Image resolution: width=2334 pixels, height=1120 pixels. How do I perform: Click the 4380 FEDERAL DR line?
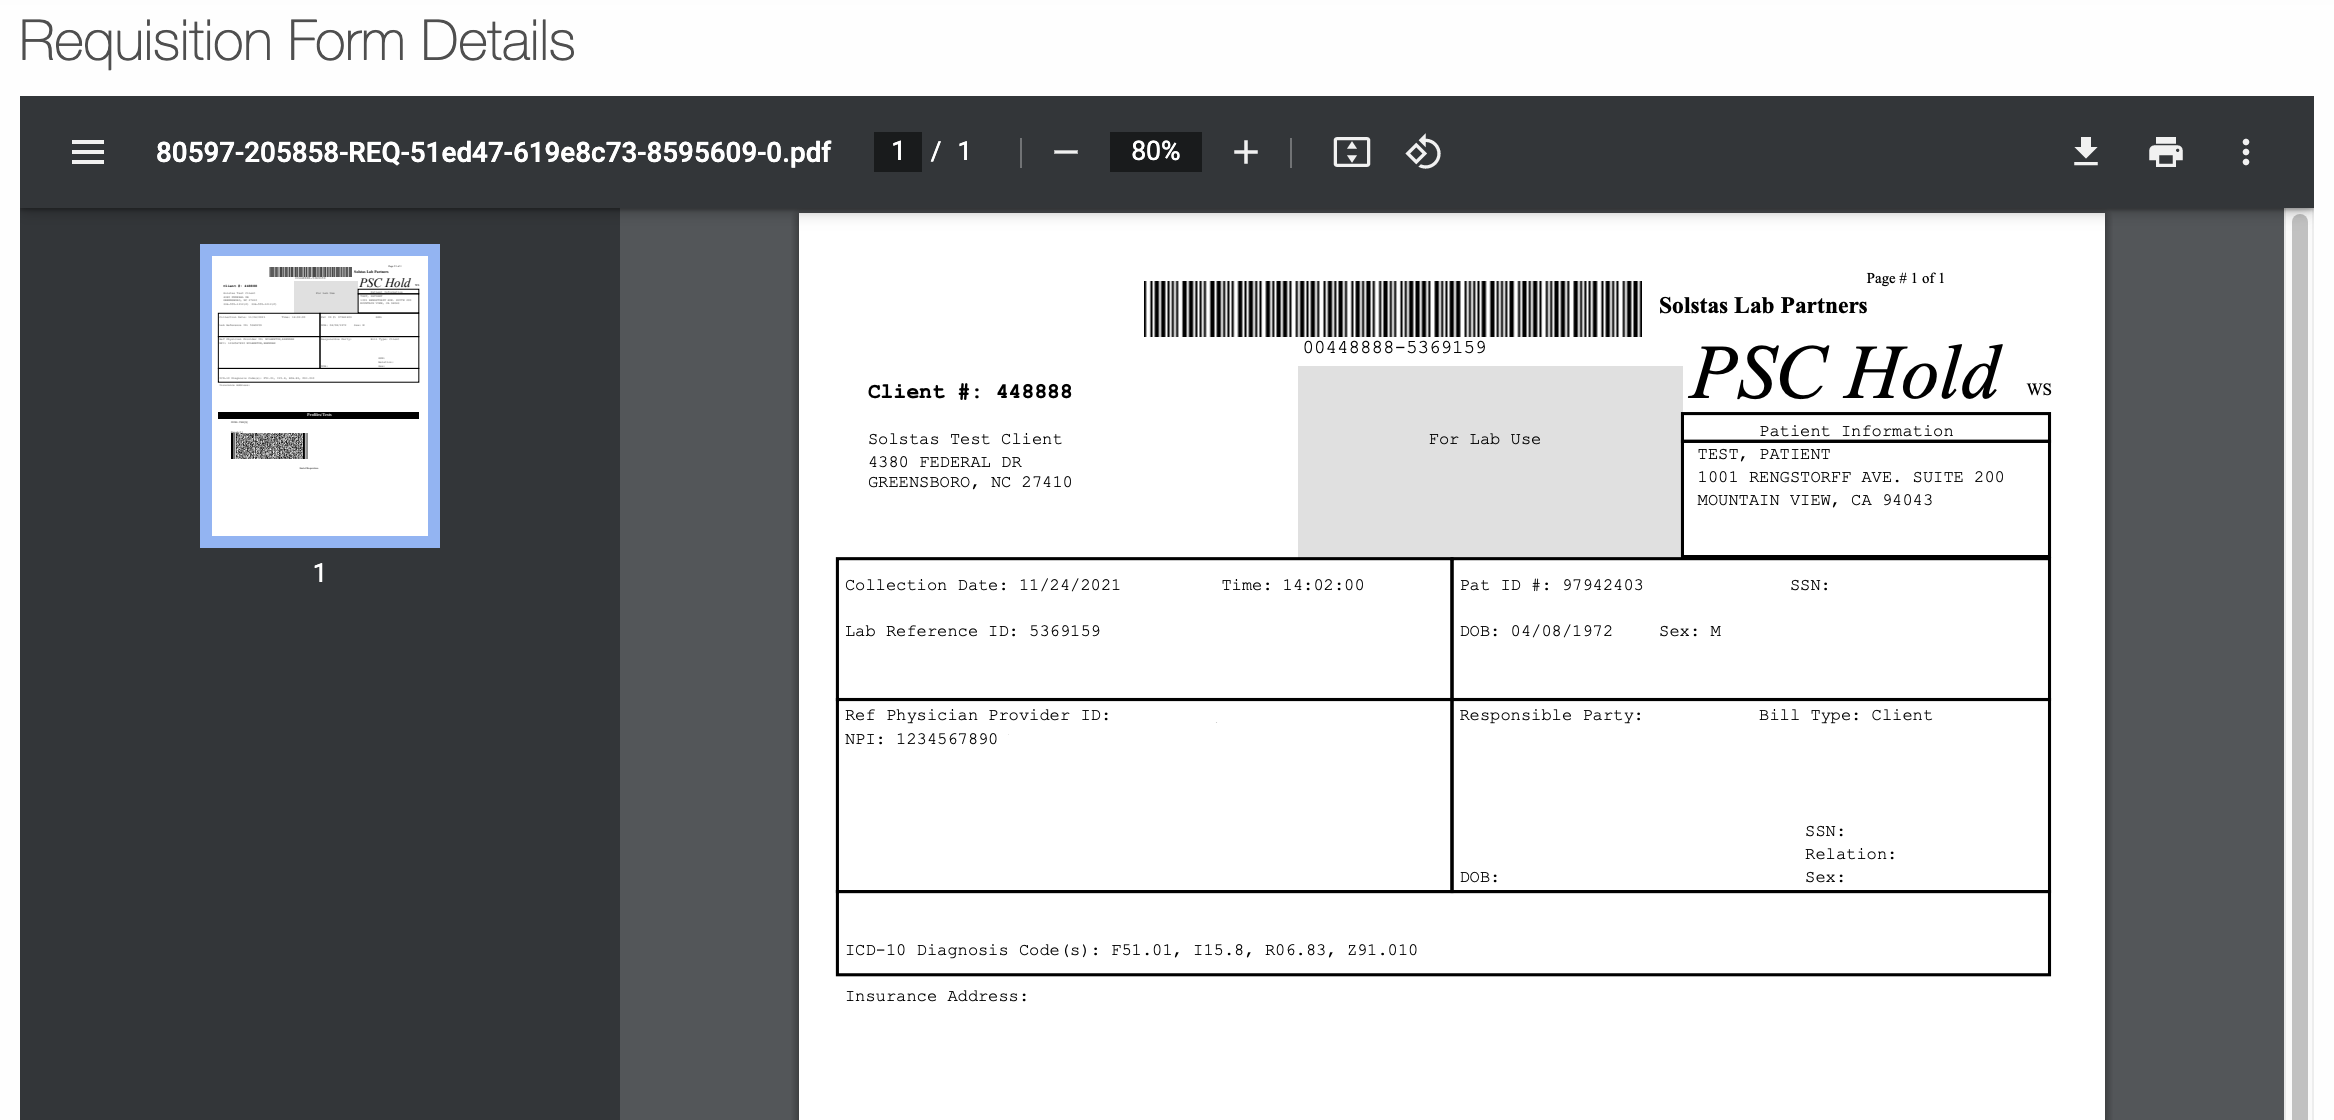pos(944,462)
